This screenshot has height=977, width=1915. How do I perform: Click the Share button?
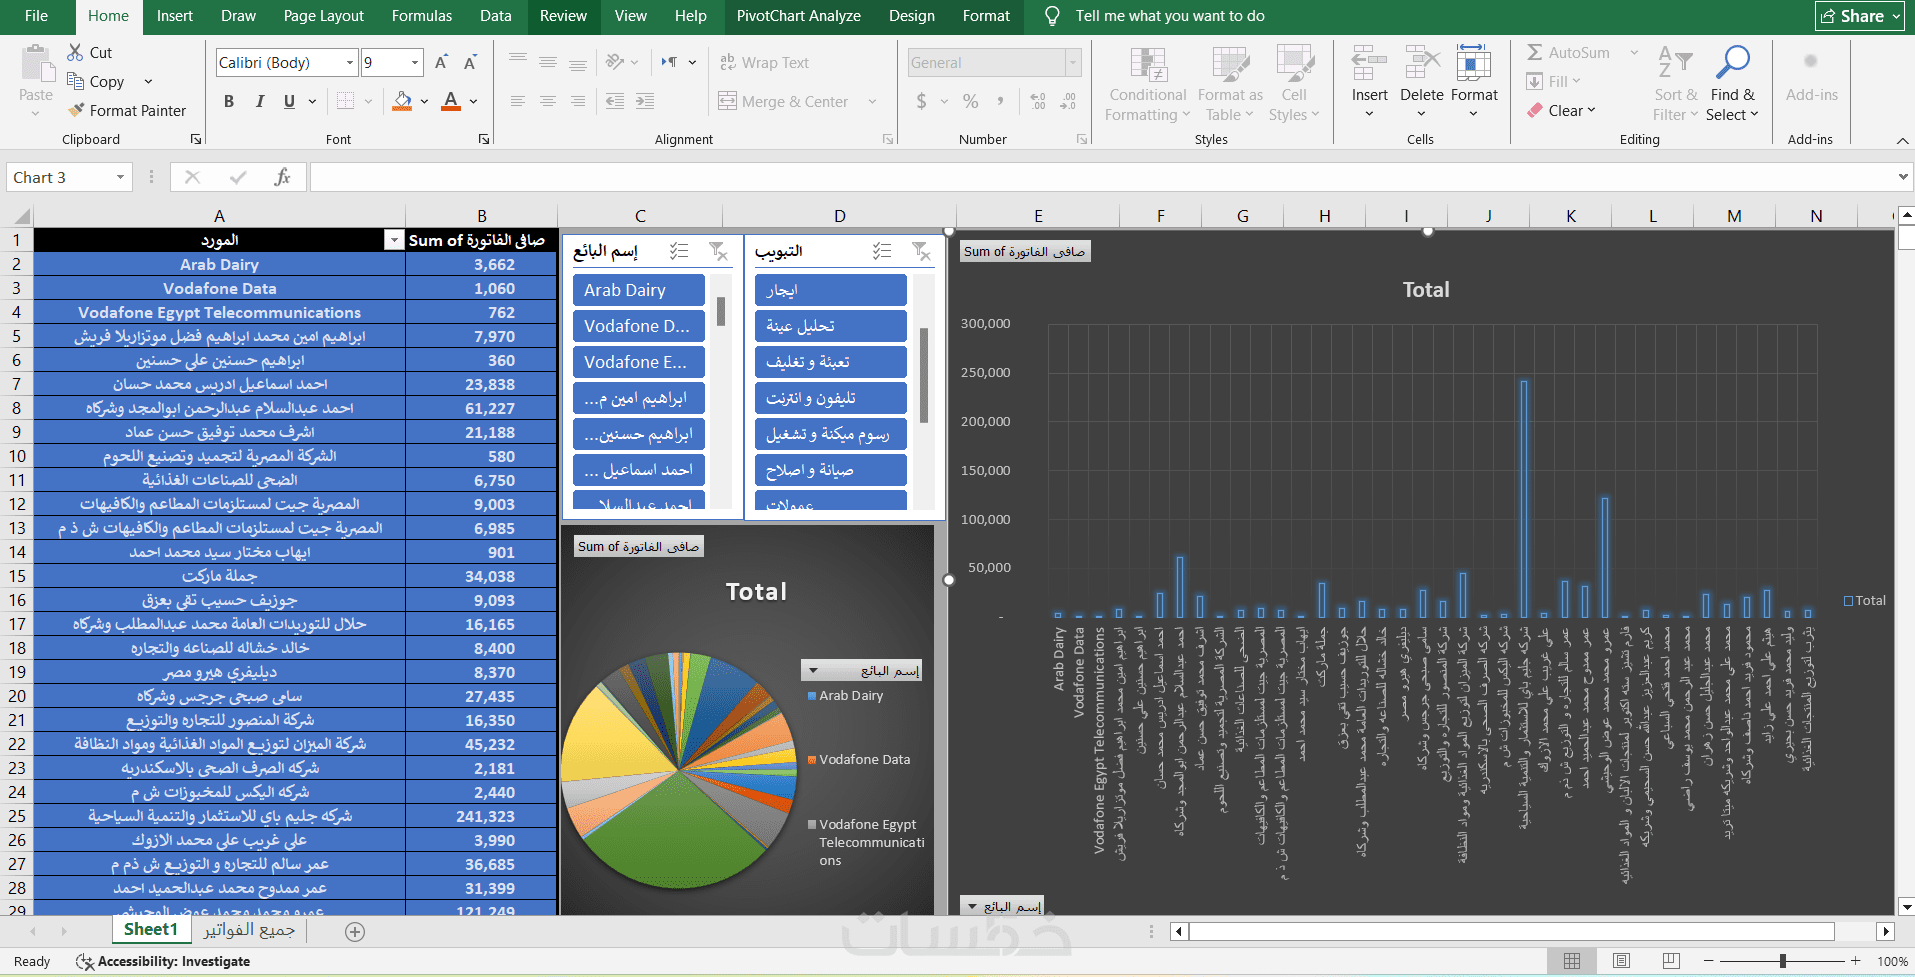pyautogui.click(x=1859, y=16)
